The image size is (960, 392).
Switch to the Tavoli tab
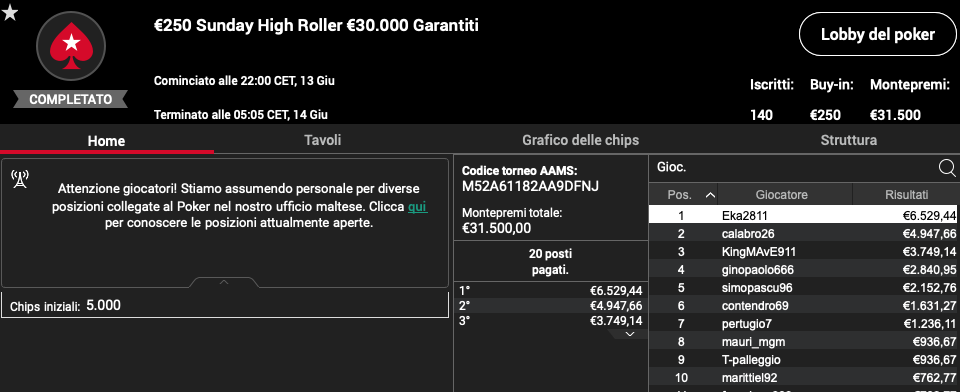coord(323,140)
